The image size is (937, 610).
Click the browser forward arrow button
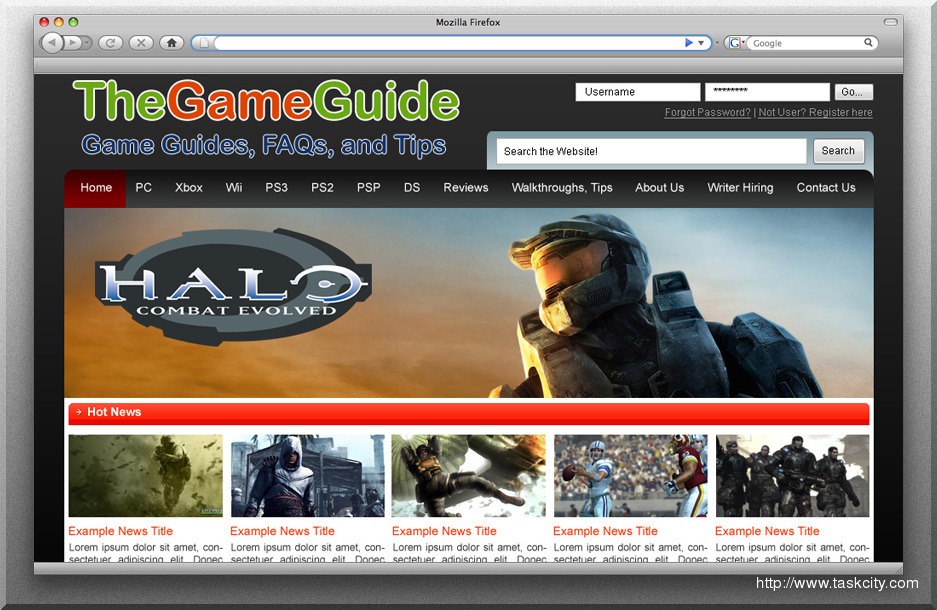click(73, 42)
